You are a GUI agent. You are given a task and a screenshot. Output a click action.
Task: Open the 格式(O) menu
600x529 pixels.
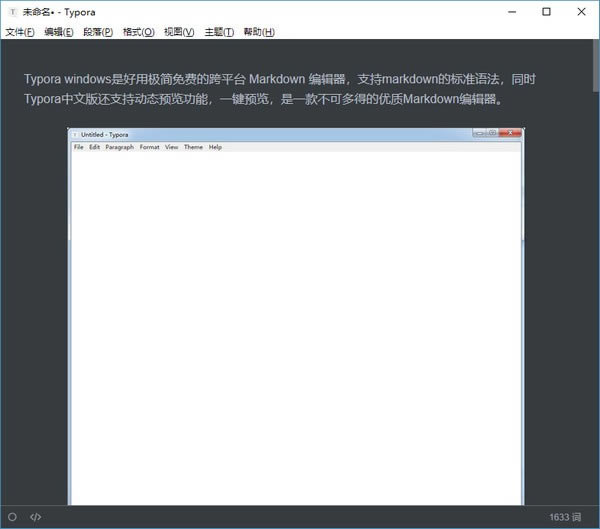tap(138, 32)
